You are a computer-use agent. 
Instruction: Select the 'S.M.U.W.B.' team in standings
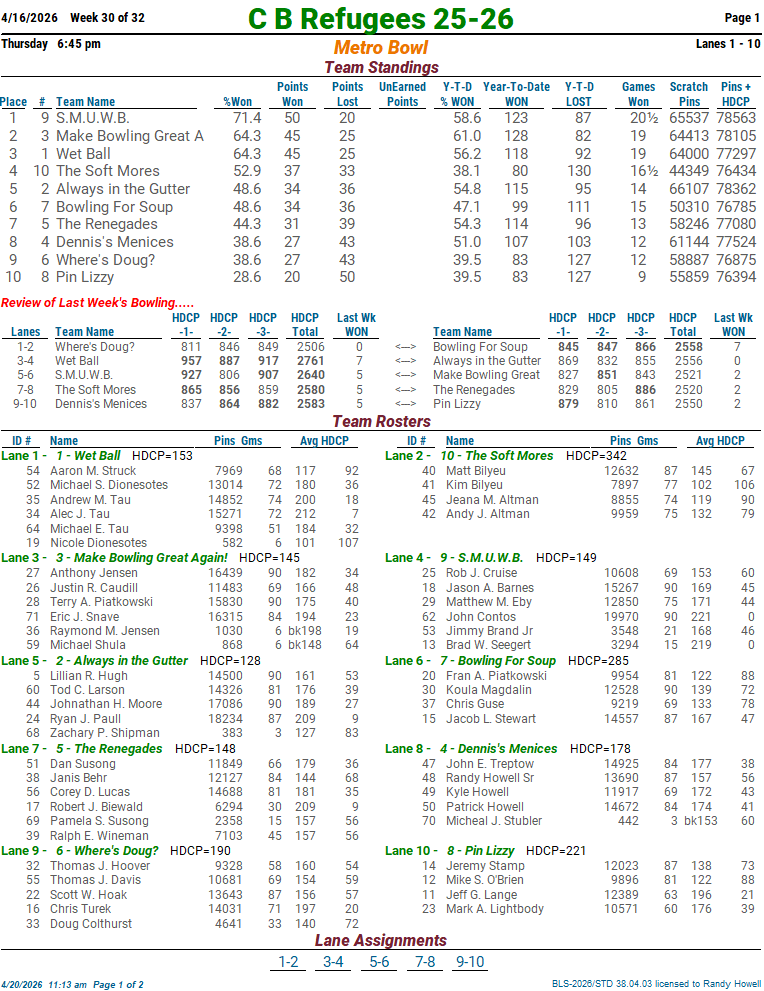(x=93, y=118)
